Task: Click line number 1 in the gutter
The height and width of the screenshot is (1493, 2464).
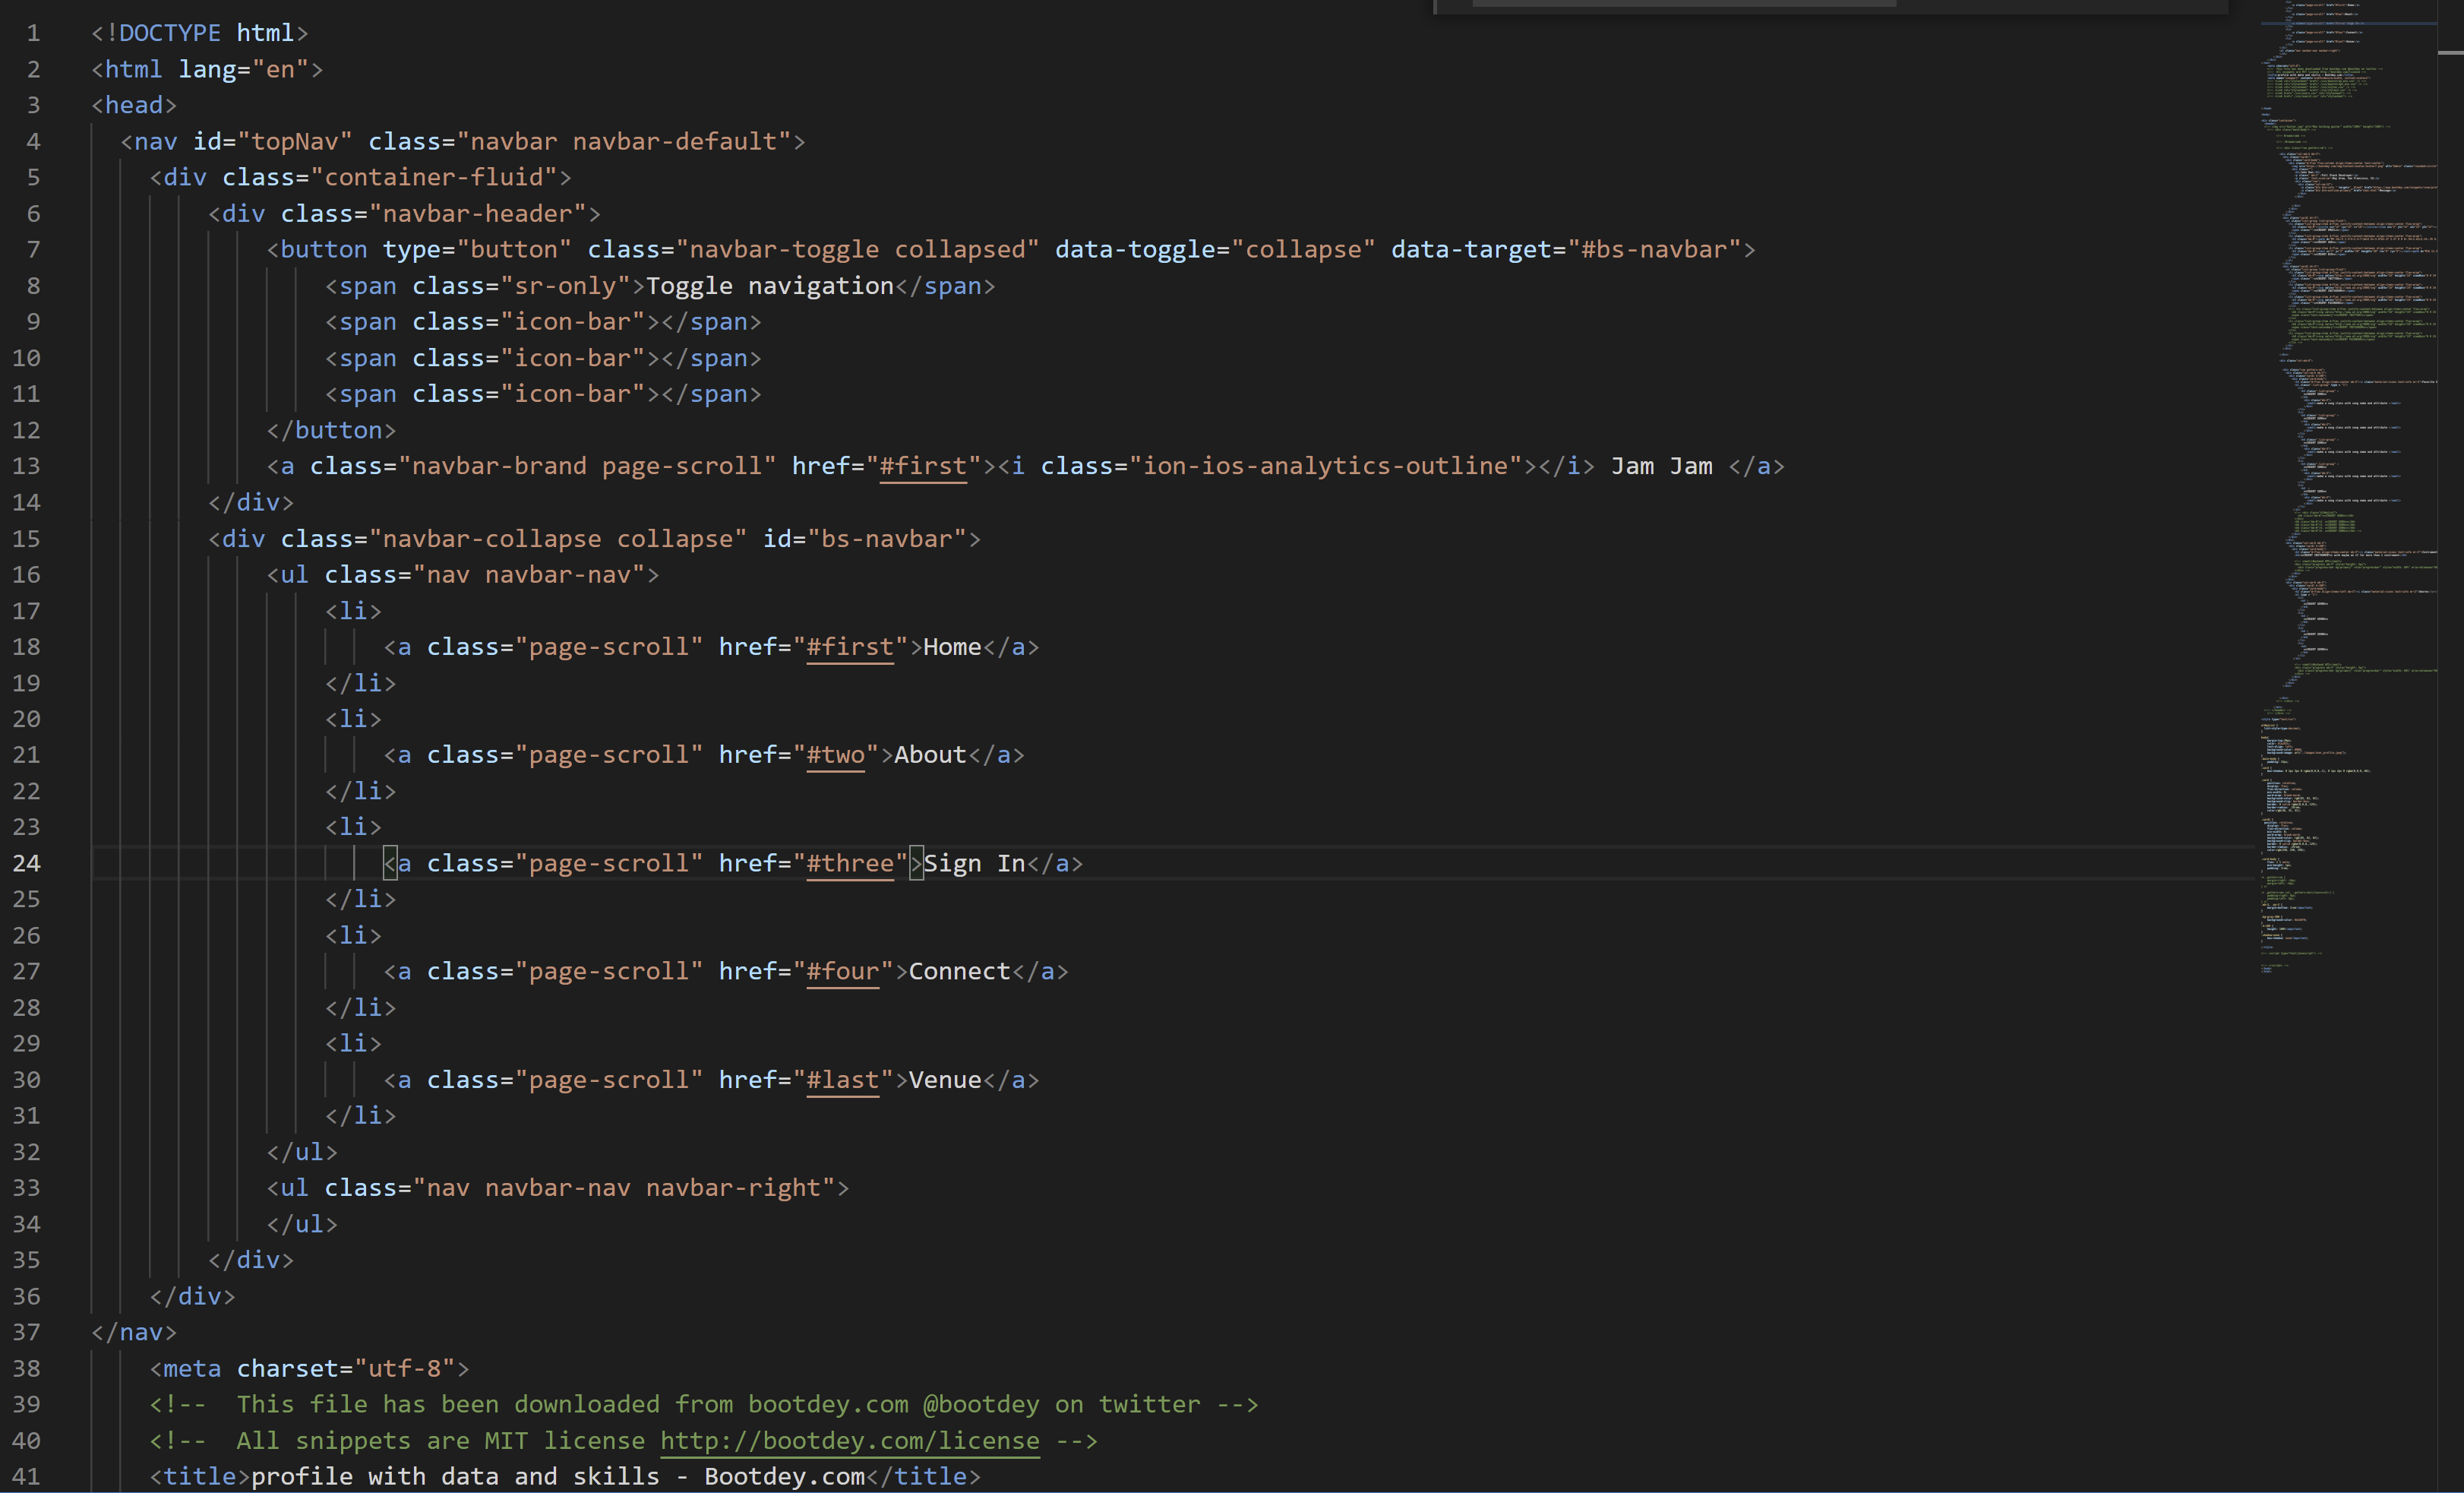Action: [x=34, y=33]
